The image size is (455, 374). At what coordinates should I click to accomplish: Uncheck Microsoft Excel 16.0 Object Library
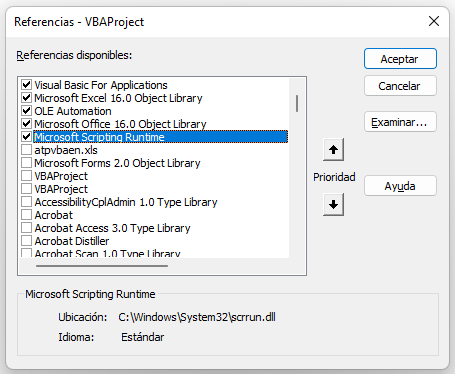point(26,98)
